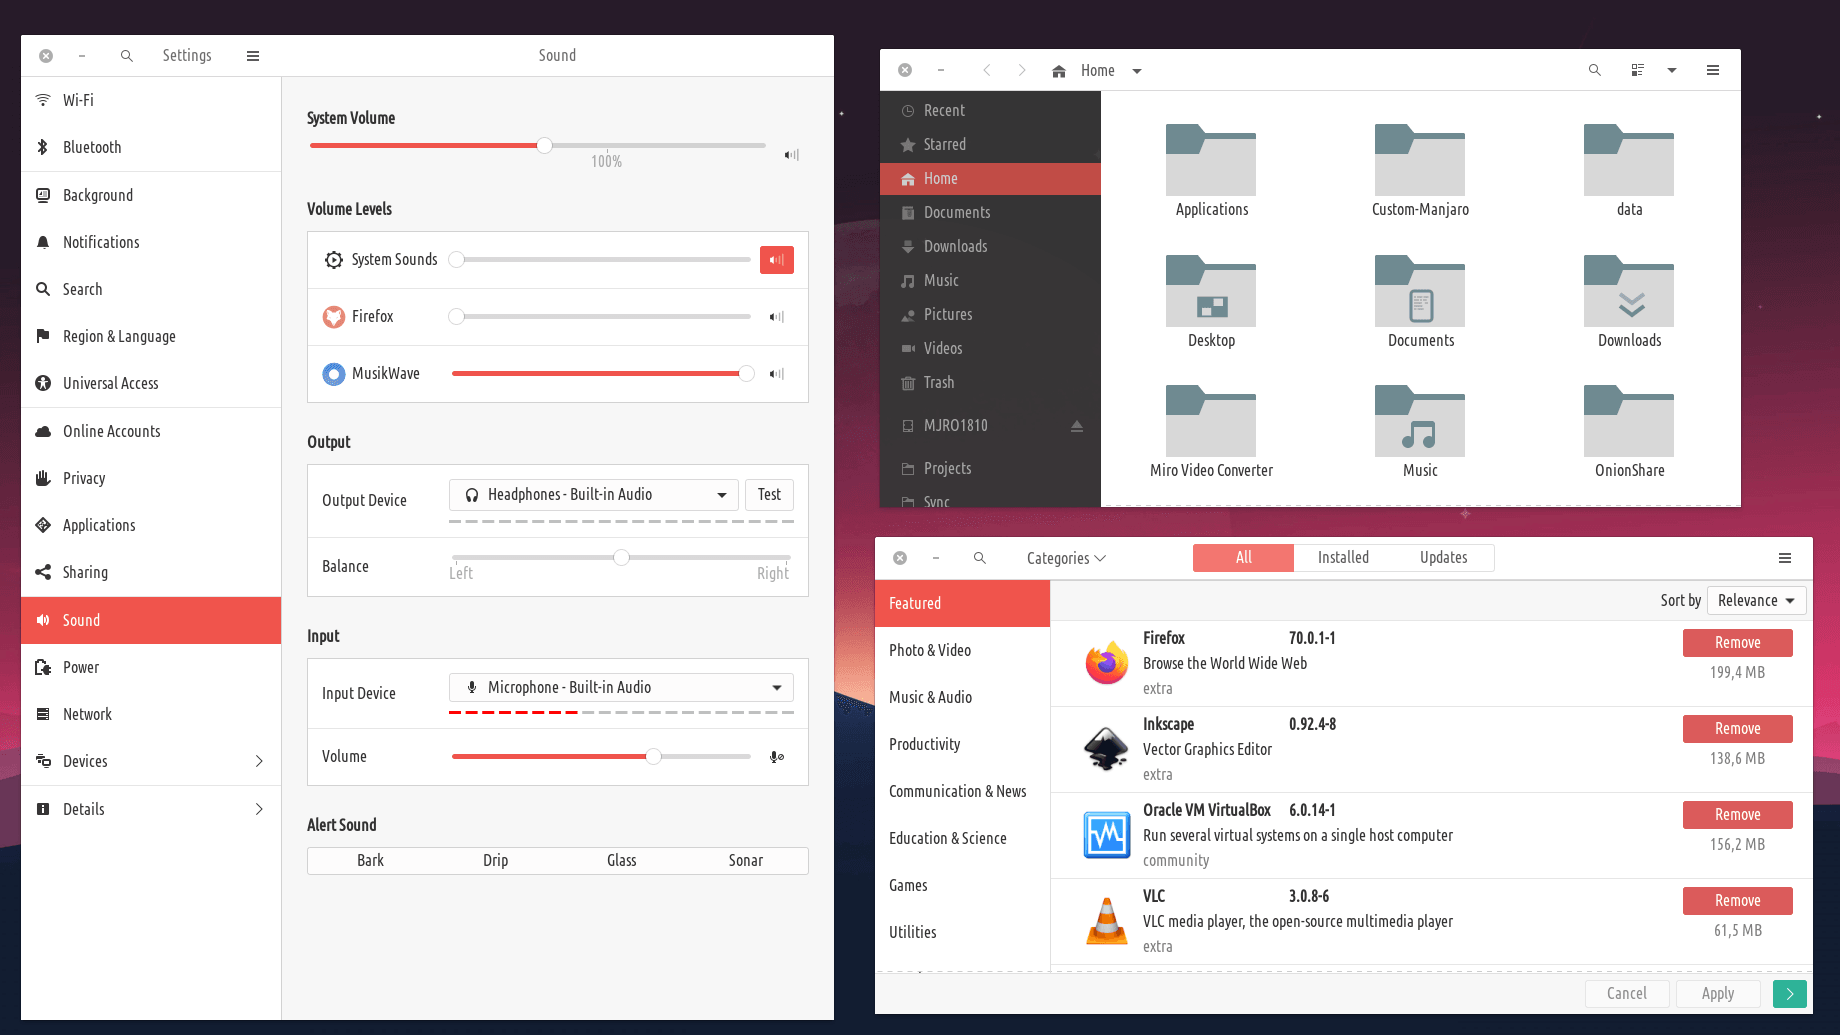Toggle the file manager view mode icon

tap(1638, 70)
